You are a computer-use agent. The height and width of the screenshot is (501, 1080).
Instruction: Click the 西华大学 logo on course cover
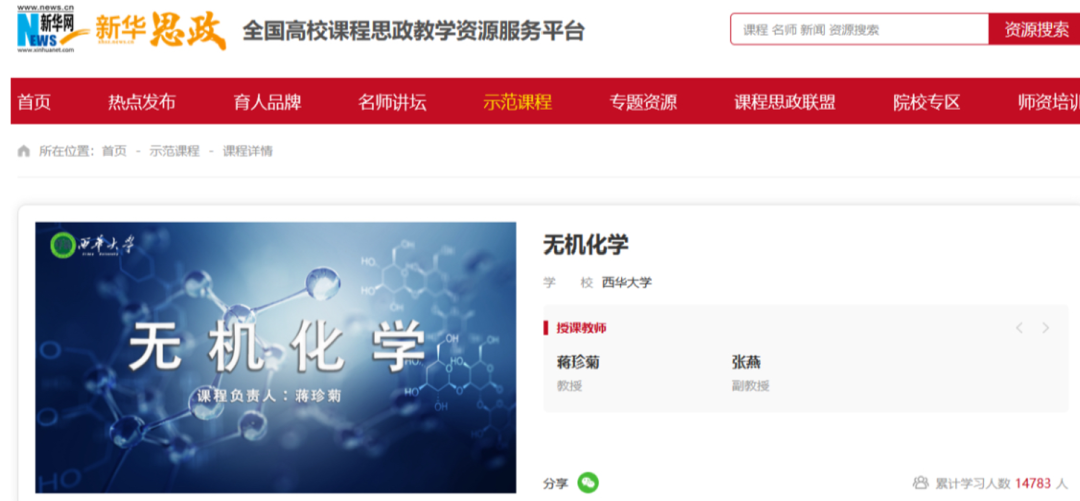tap(91, 243)
